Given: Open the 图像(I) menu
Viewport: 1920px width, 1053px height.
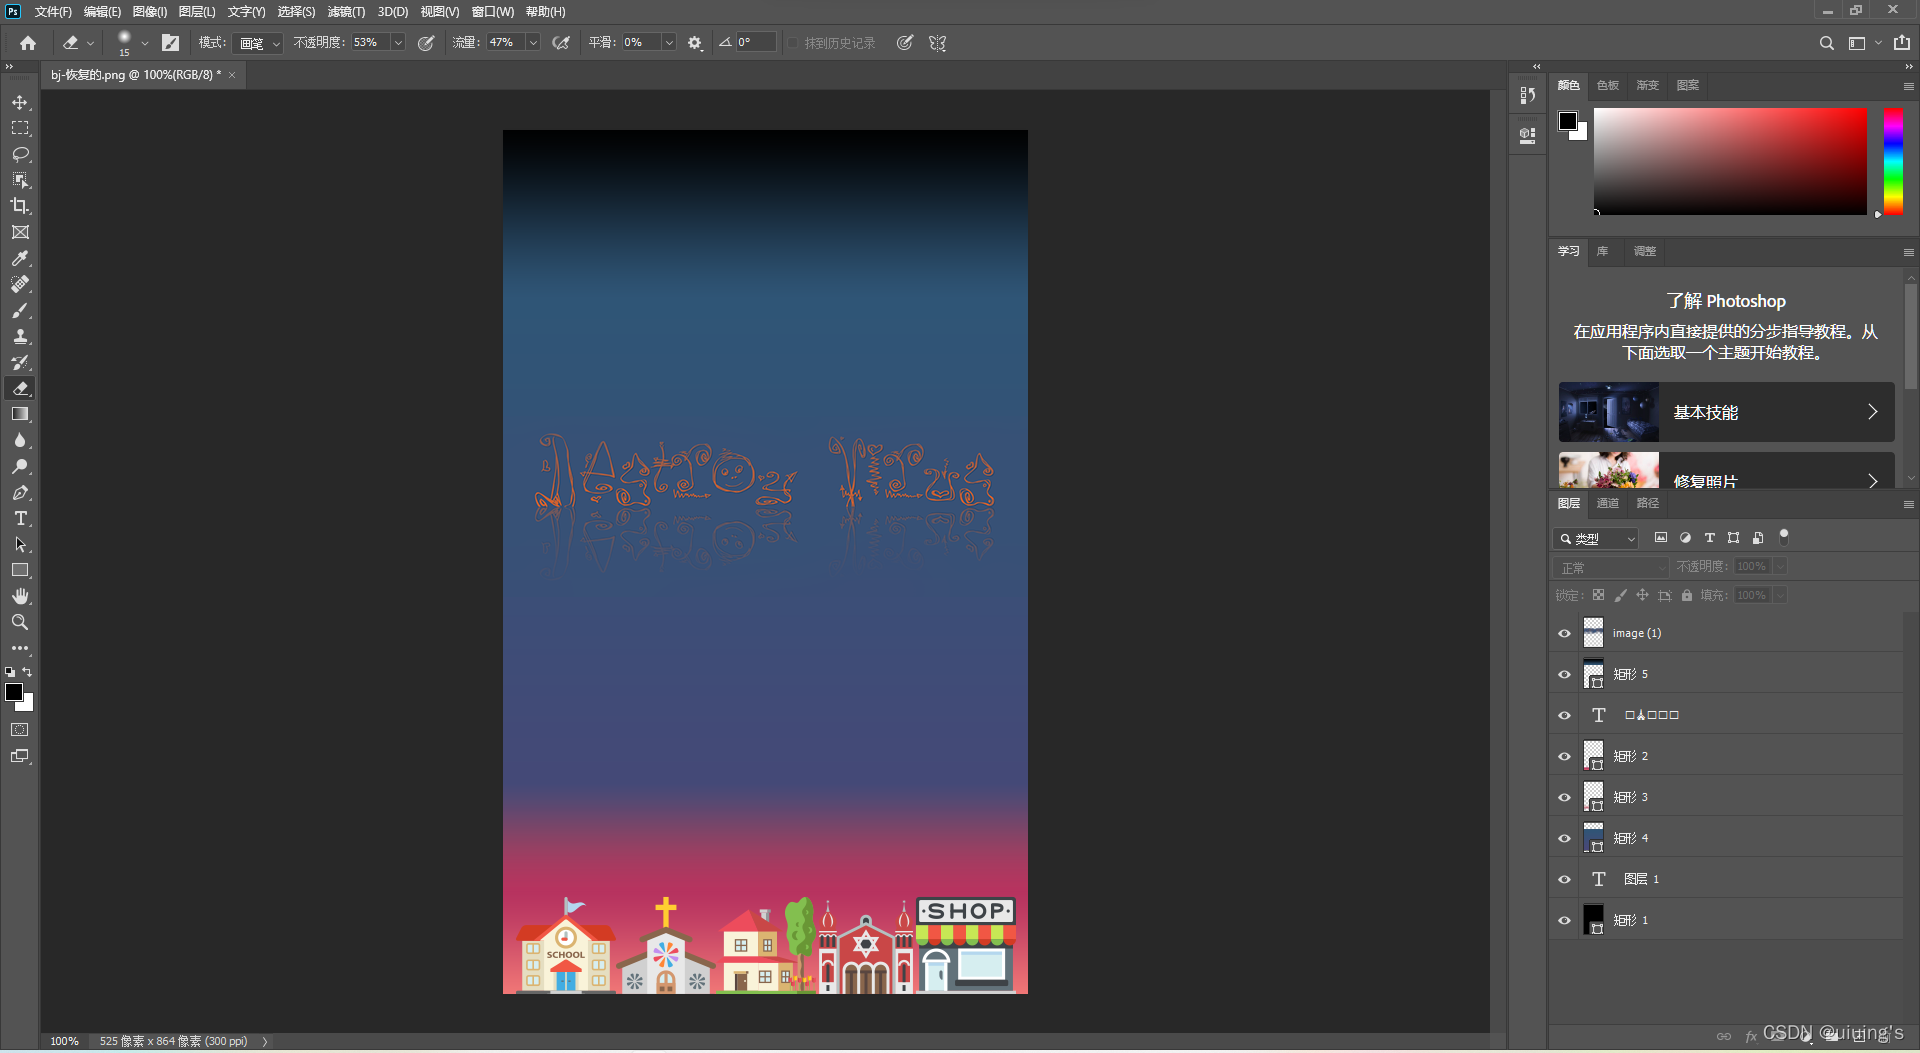Looking at the screenshot, I should tap(150, 12).
